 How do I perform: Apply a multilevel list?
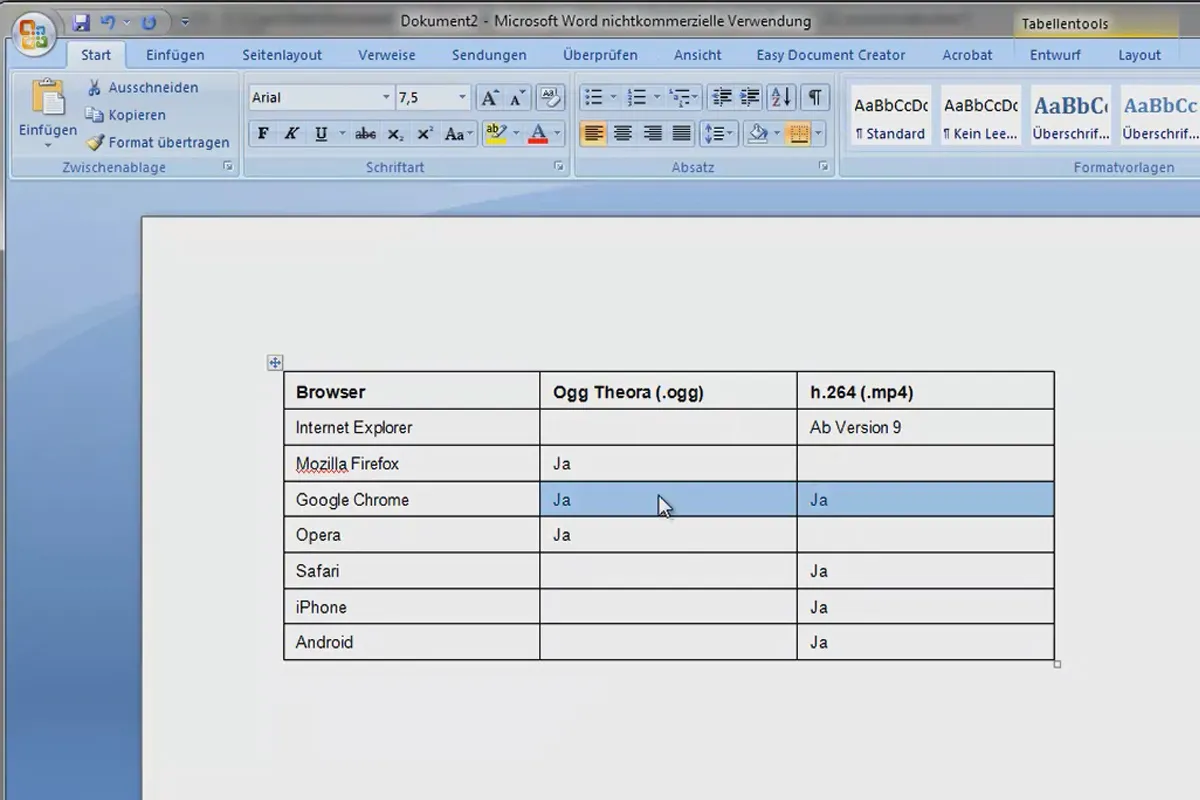pyautogui.click(x=680, y=98)
